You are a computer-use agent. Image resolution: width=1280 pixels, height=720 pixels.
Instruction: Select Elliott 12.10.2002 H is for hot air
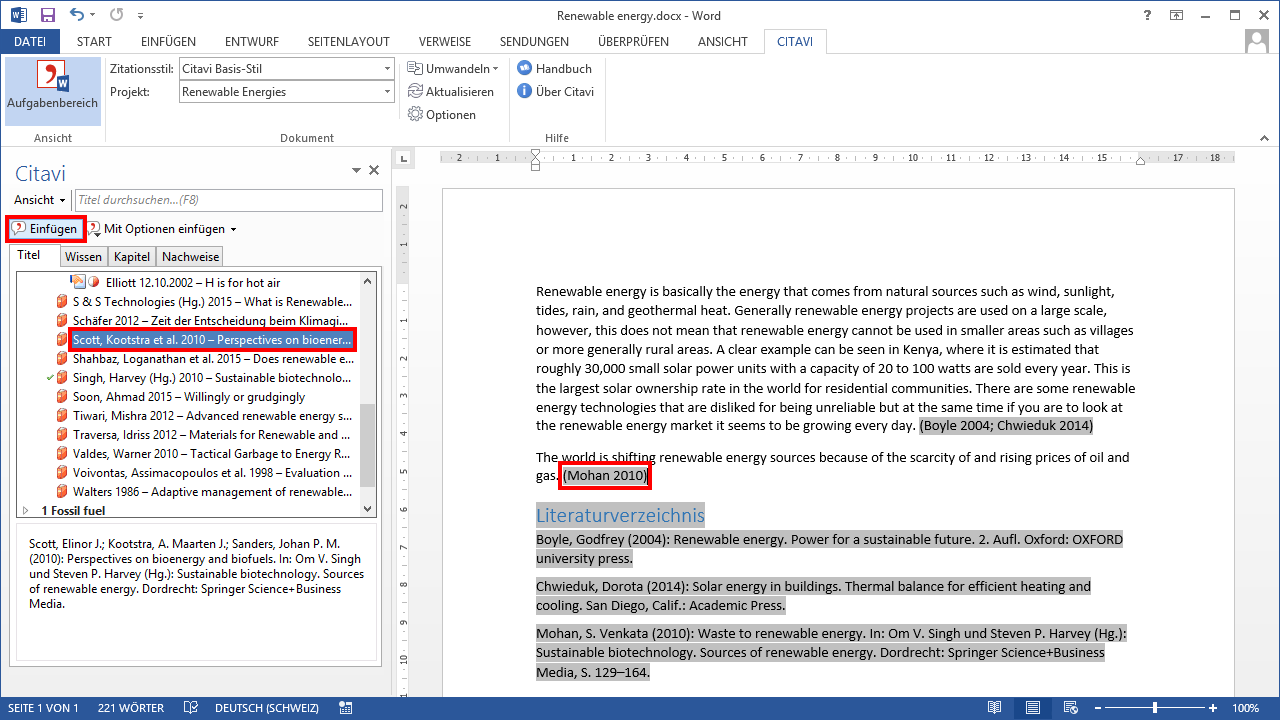coord(194,283)
